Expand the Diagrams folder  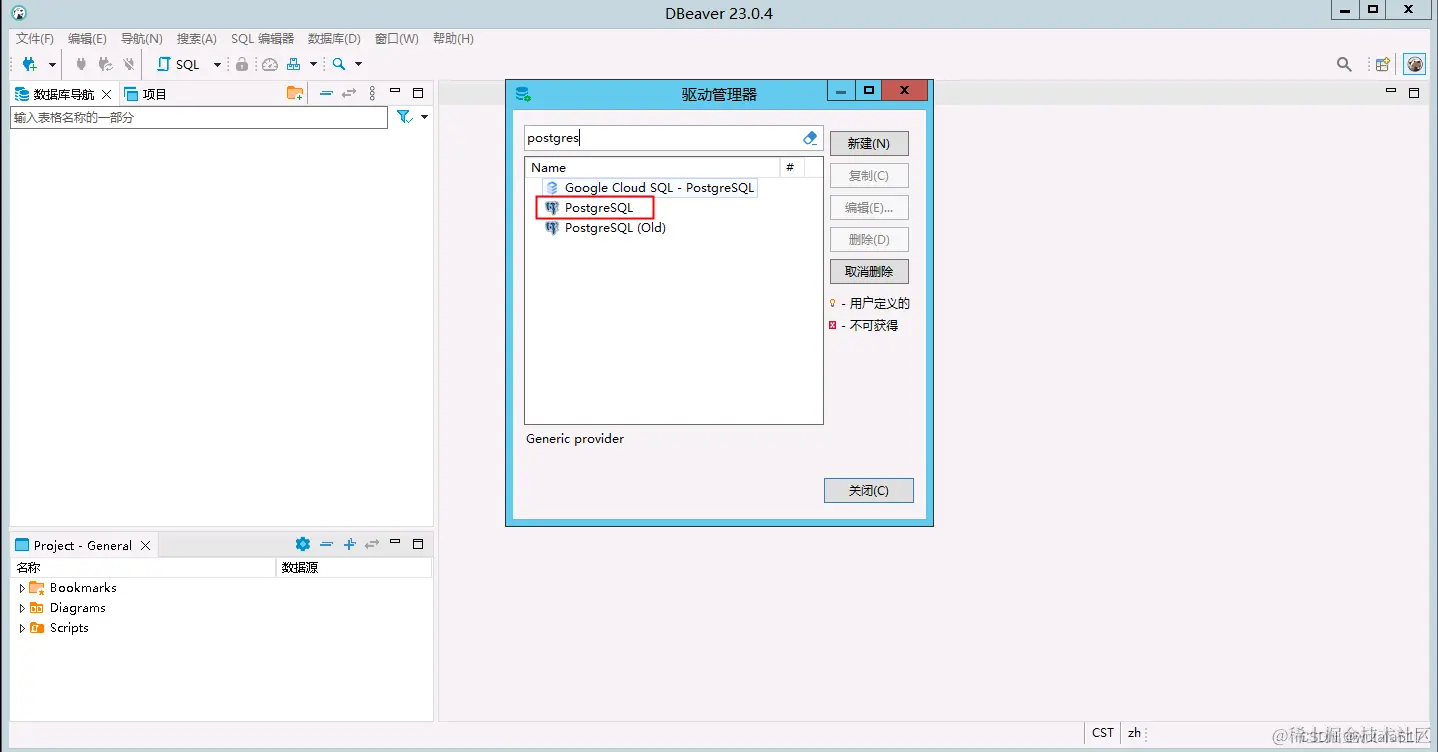(23, 608)
